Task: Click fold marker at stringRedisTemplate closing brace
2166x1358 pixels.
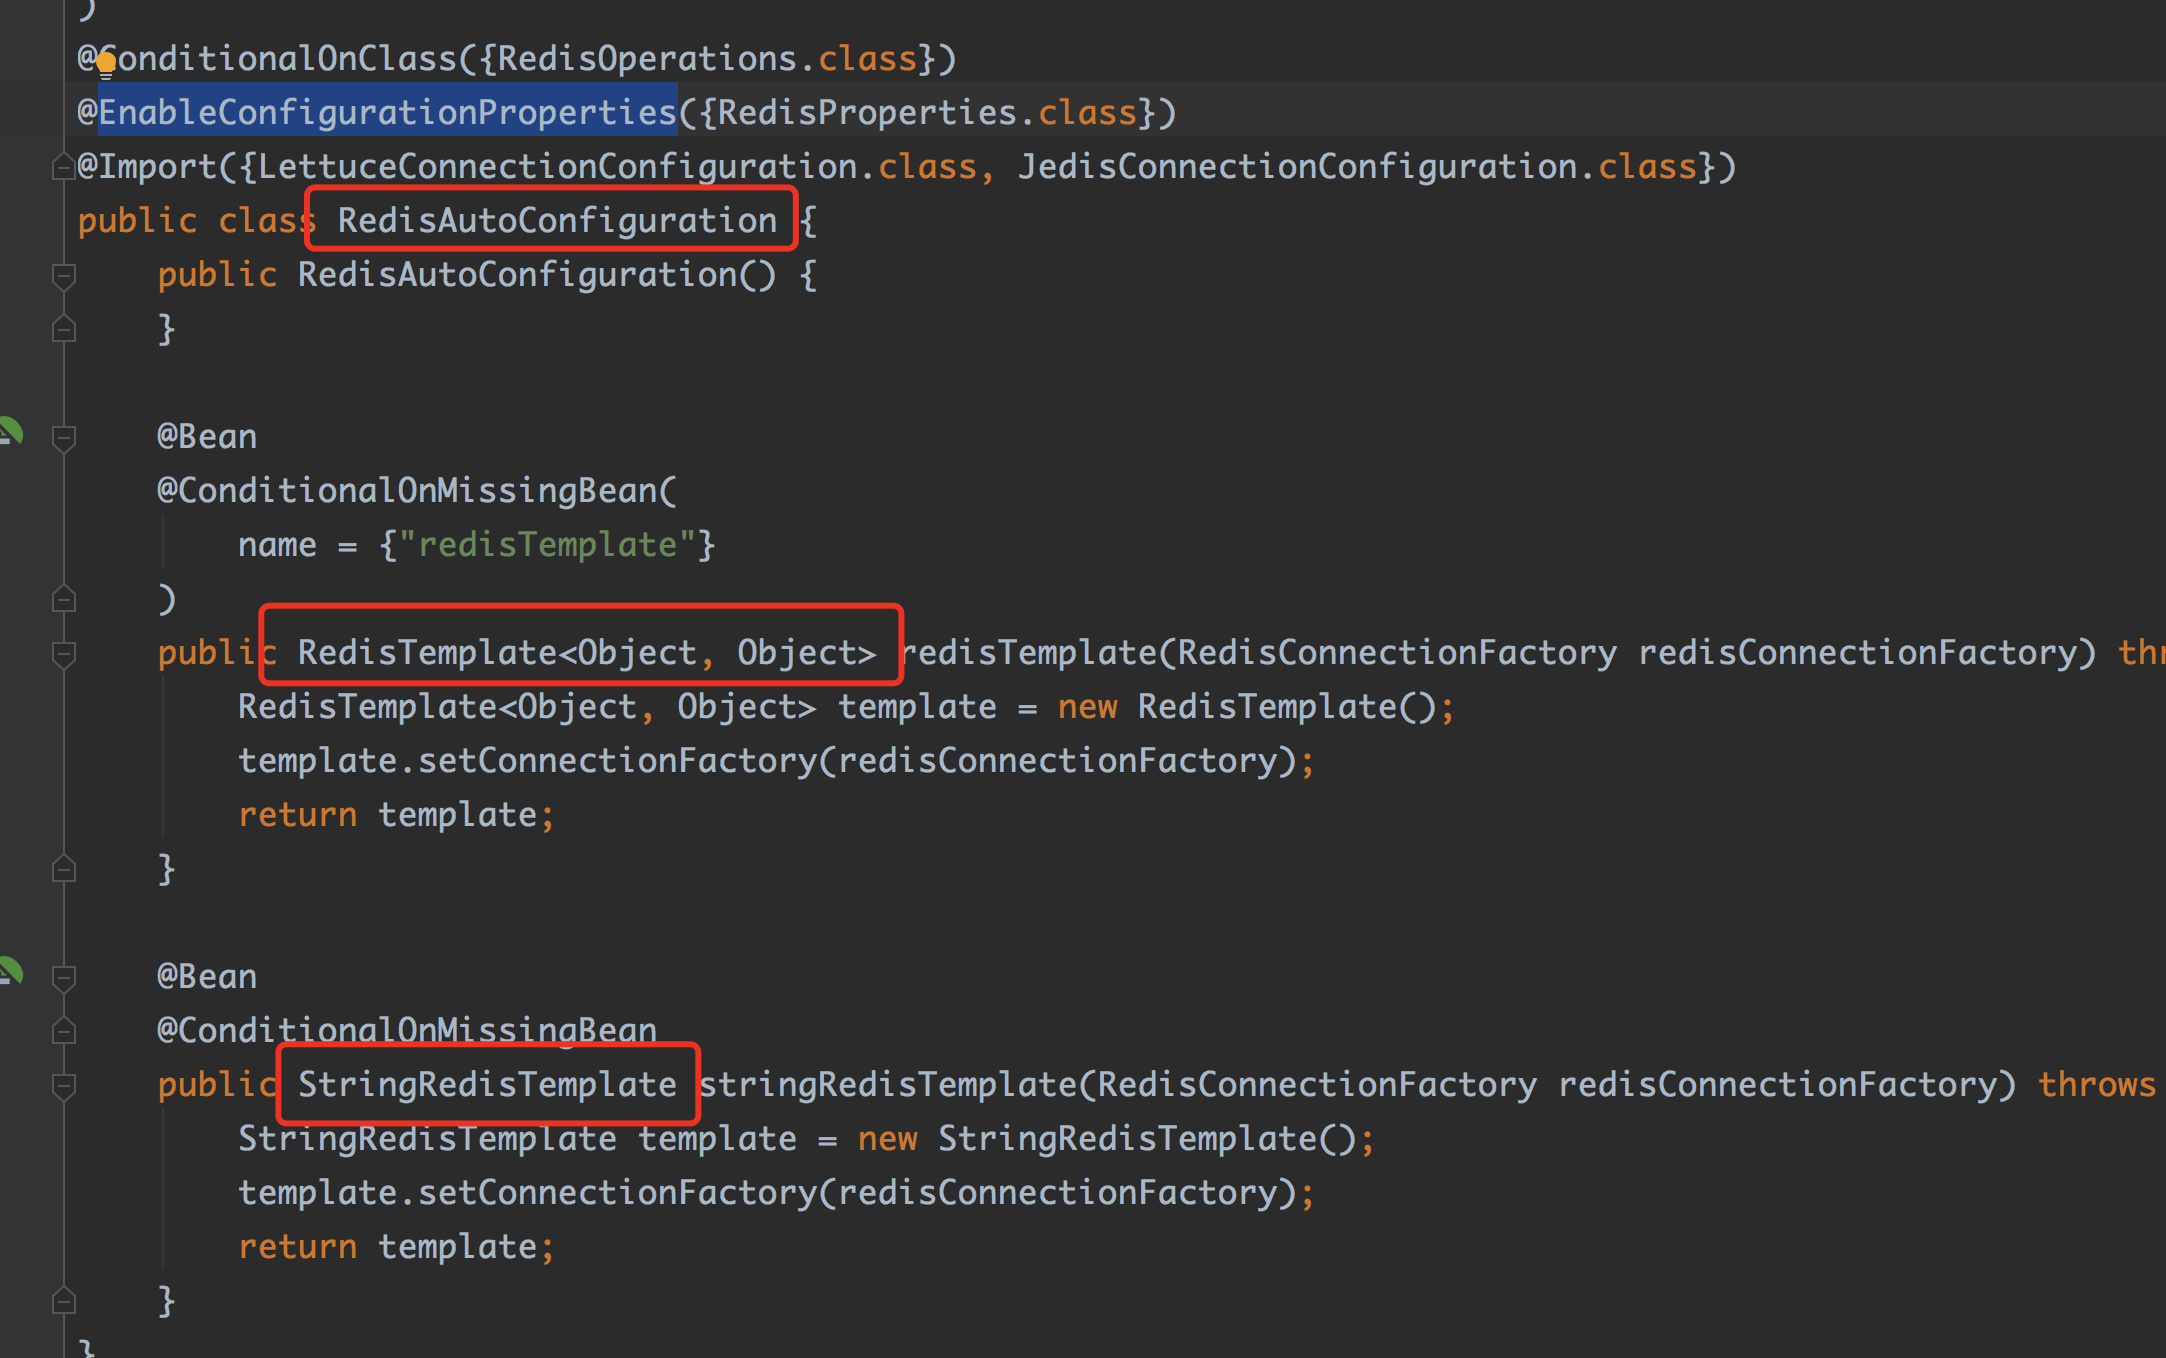Action: pos(63,1300)
